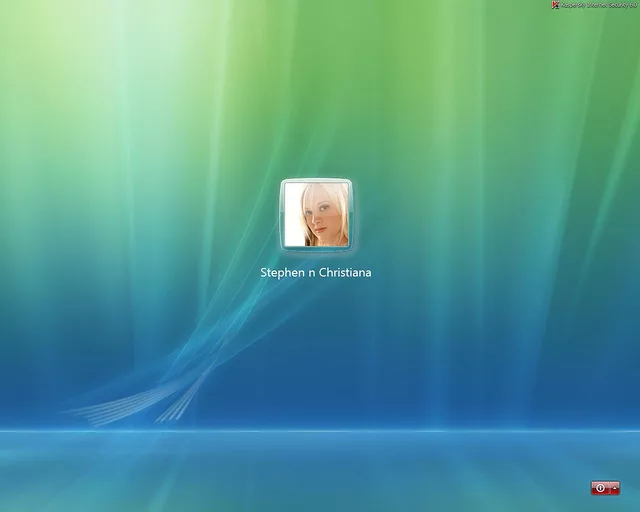Click the blonde woman user avatar

pyautogui.click(x=316, y=215)
